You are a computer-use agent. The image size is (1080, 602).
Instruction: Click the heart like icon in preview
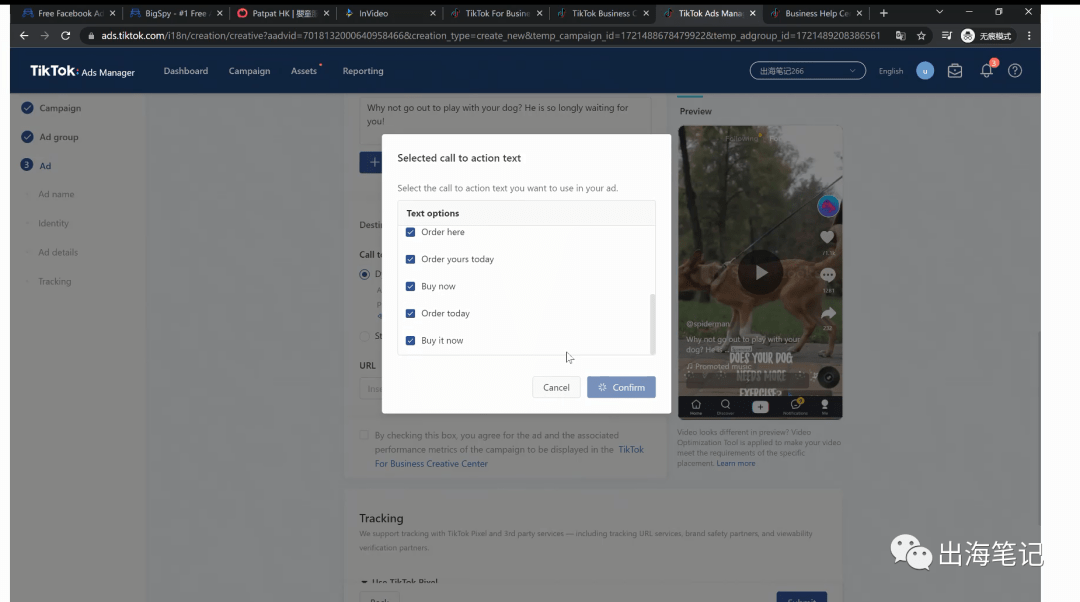click(827, 237)
